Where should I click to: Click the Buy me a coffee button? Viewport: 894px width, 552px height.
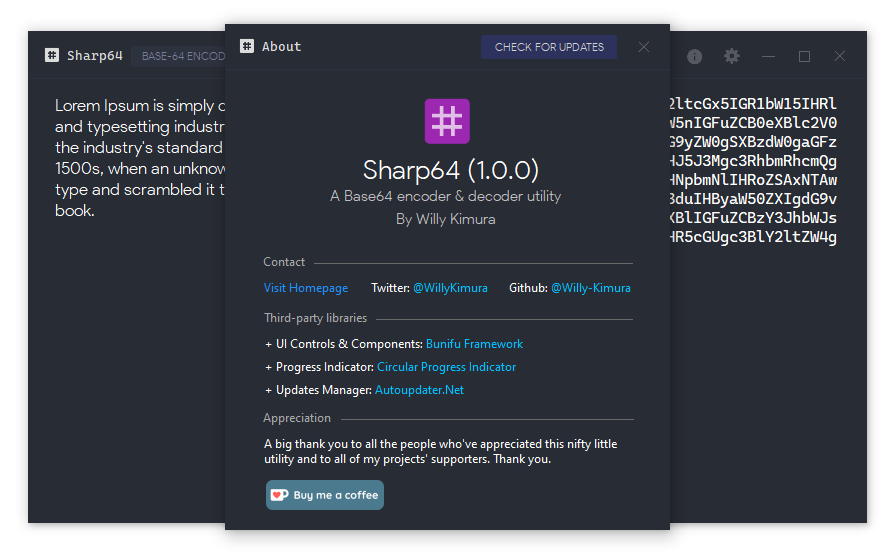click(325, 495)
